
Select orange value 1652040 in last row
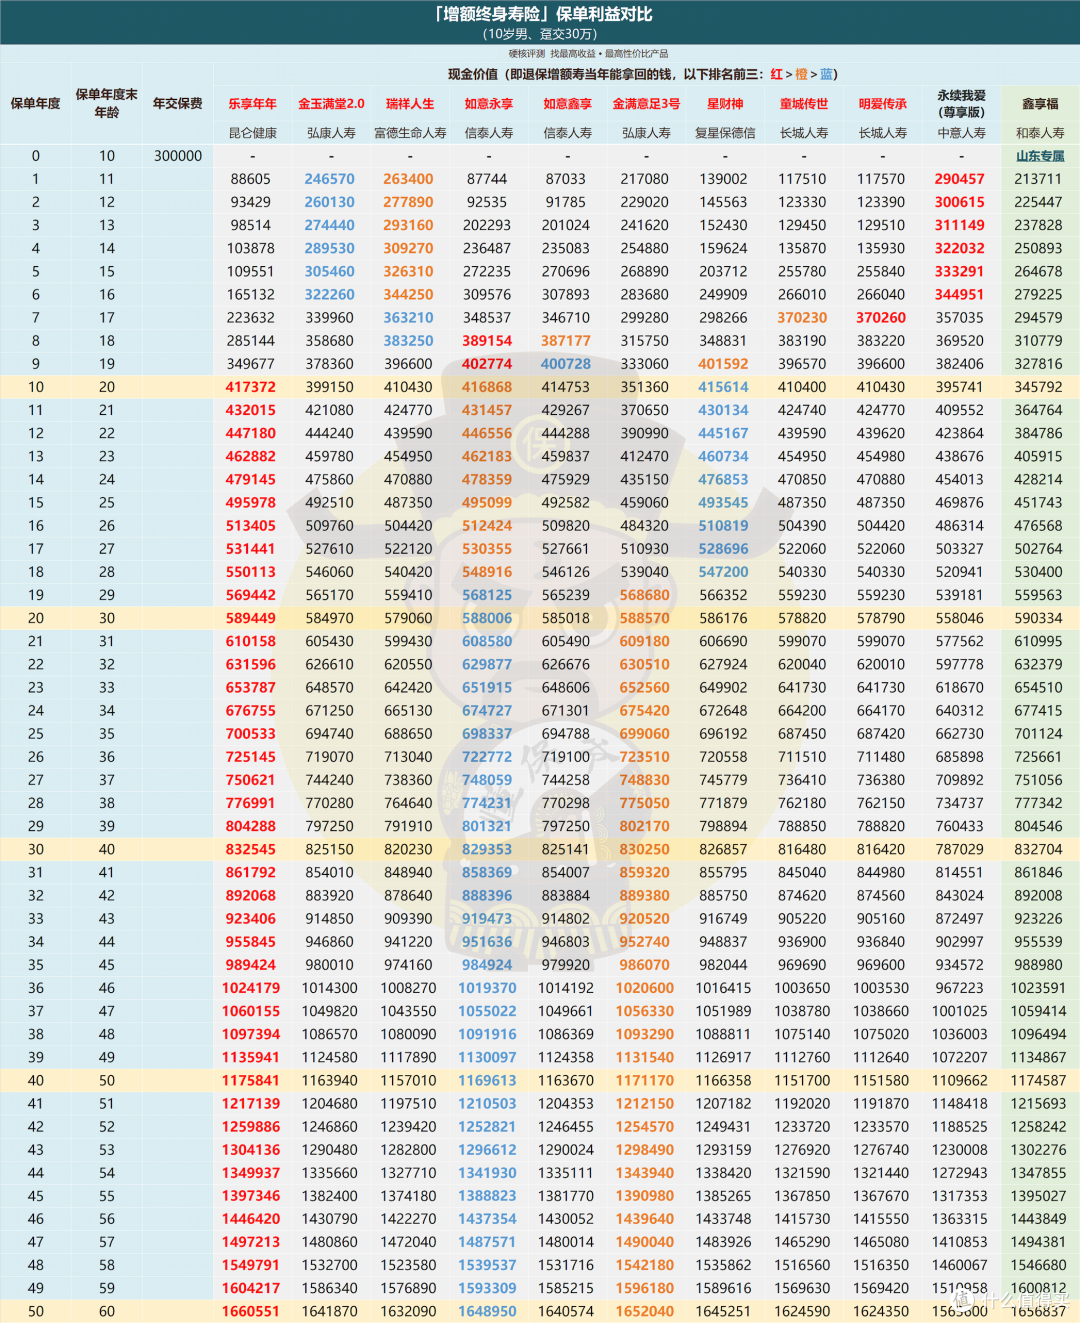(x=645, y=1311)
